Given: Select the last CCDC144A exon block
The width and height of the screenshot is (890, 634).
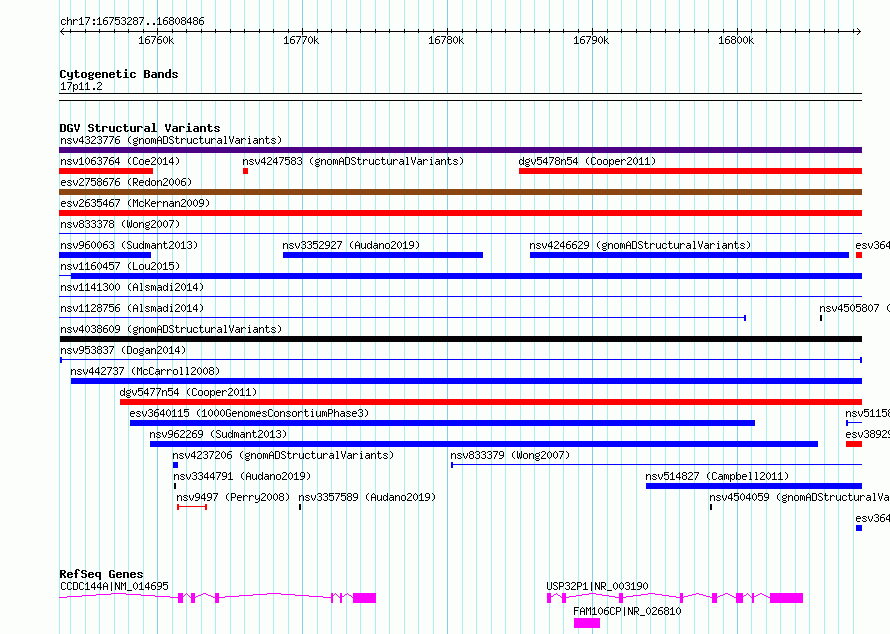Looking at the screenshot, I should [x=364, y=598].
